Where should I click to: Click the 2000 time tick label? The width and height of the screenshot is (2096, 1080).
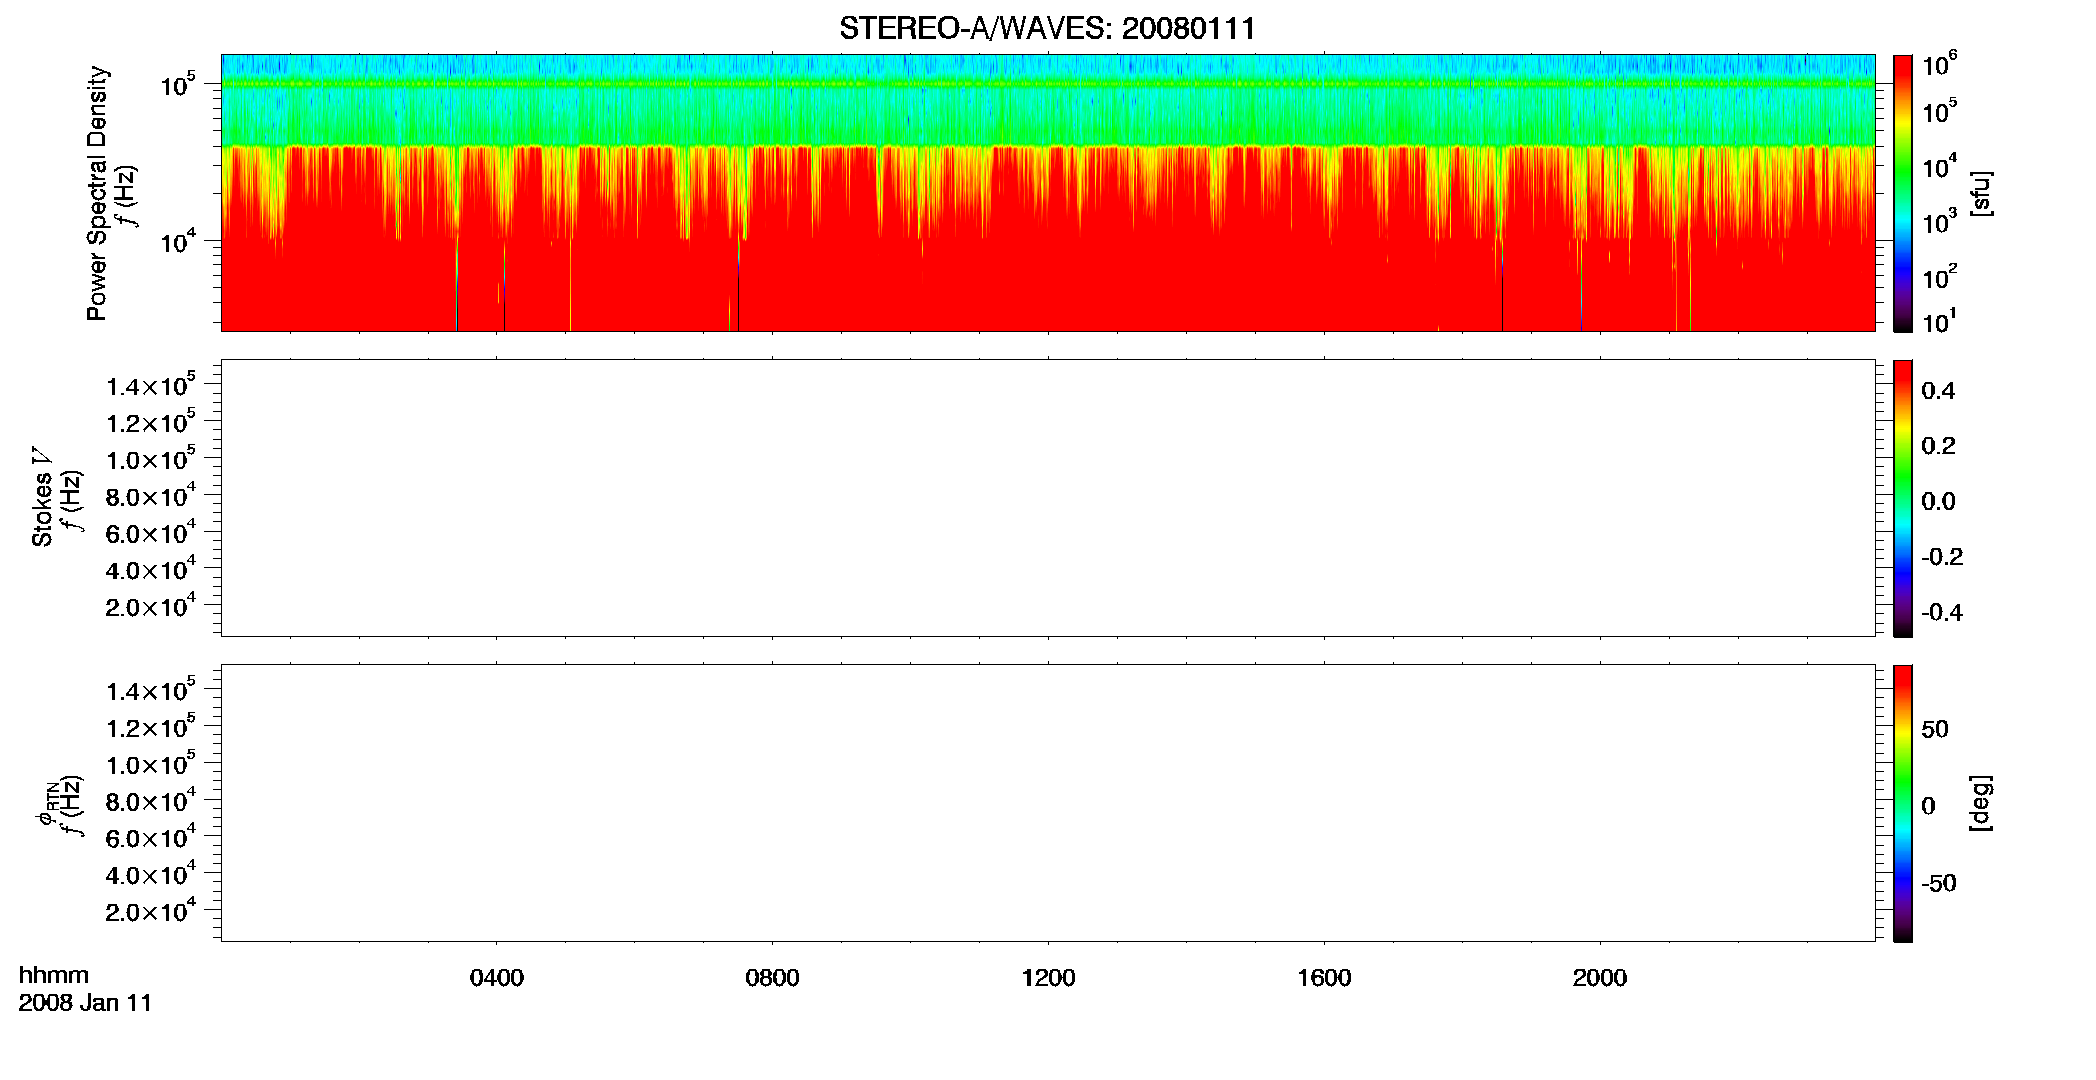click(1600, 978)
